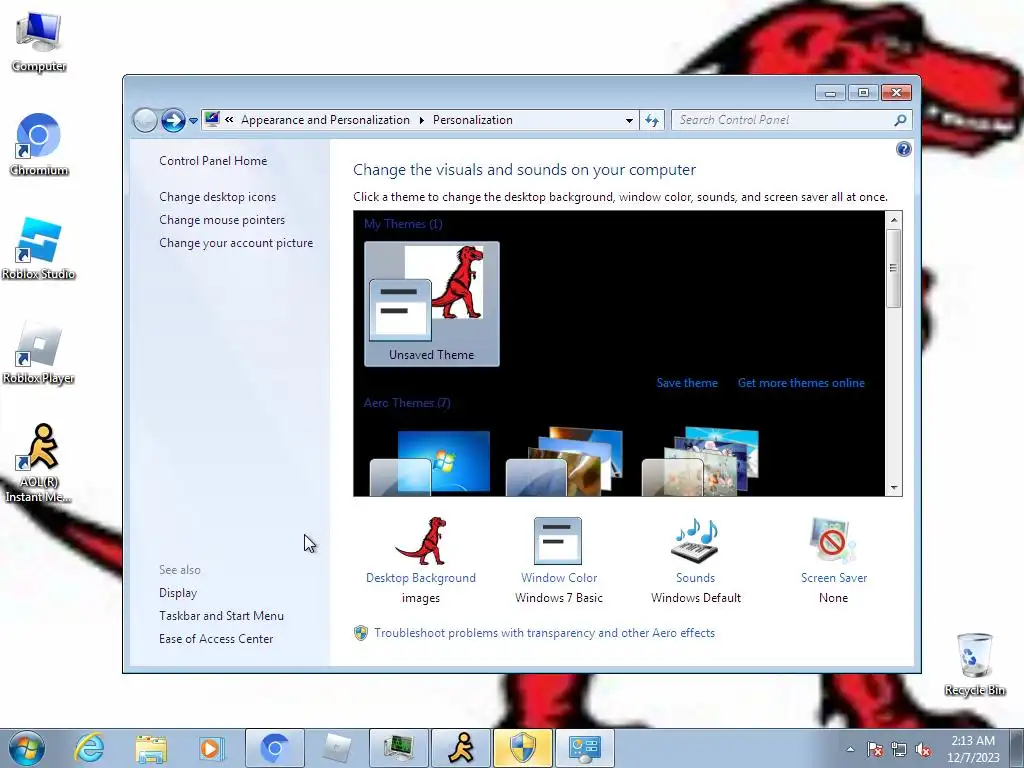Open the Sounds icon

click(696, 541)
